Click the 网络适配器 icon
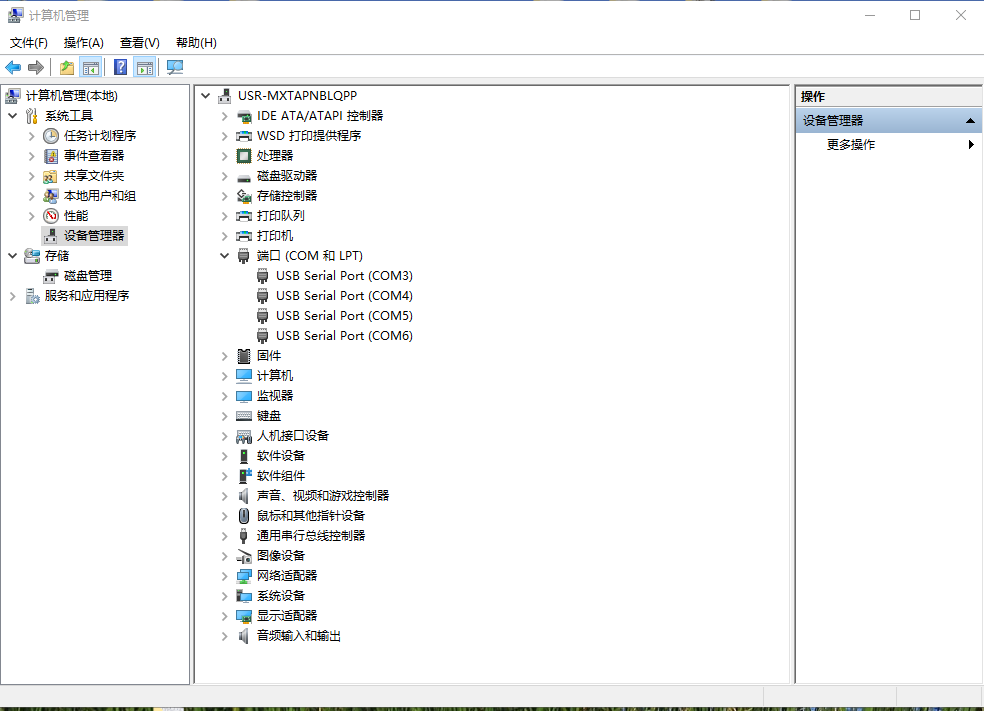The width and height of the screenshot is (984, 711). tap(243, 575)
